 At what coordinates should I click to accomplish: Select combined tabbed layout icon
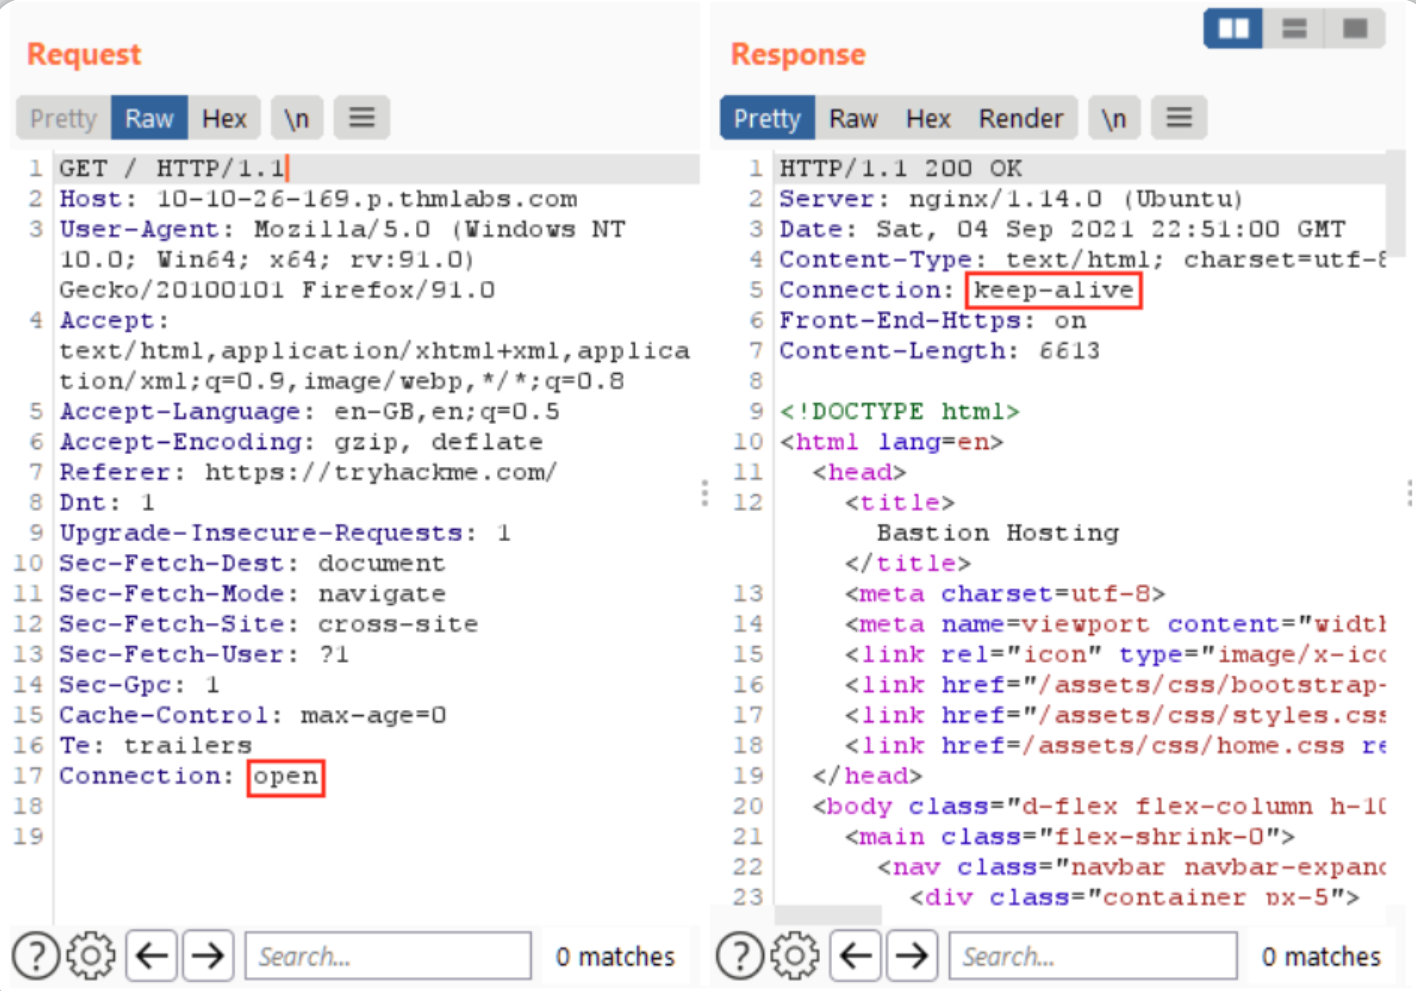coord(1355,28)
